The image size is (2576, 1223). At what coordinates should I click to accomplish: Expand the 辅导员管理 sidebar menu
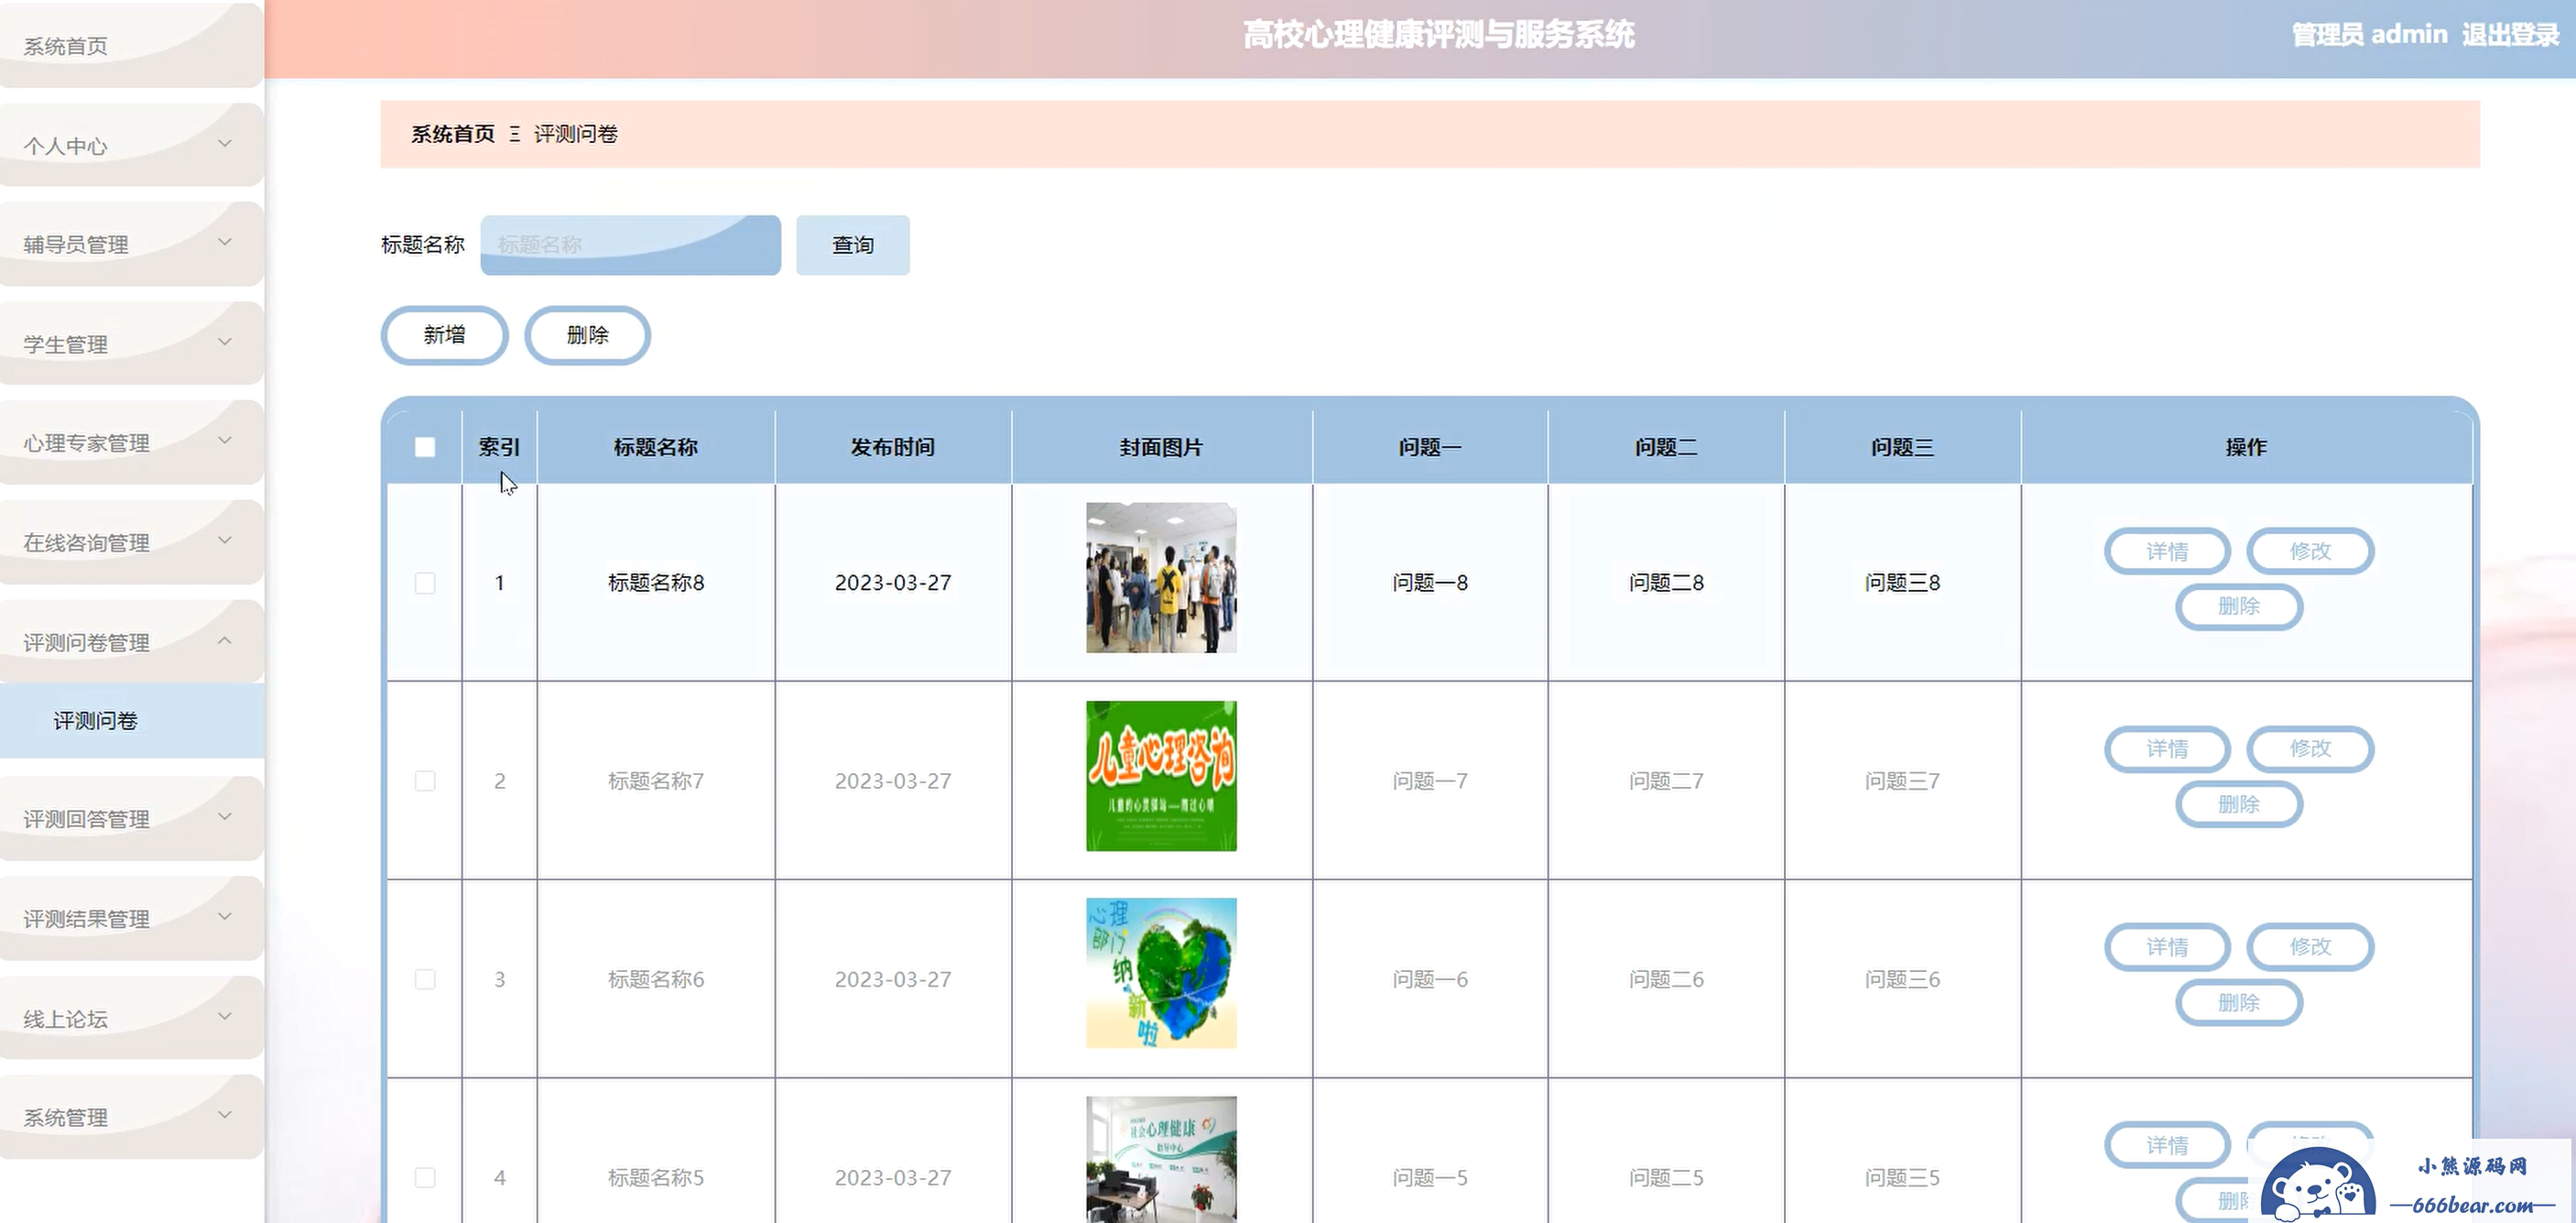(131, 244)
